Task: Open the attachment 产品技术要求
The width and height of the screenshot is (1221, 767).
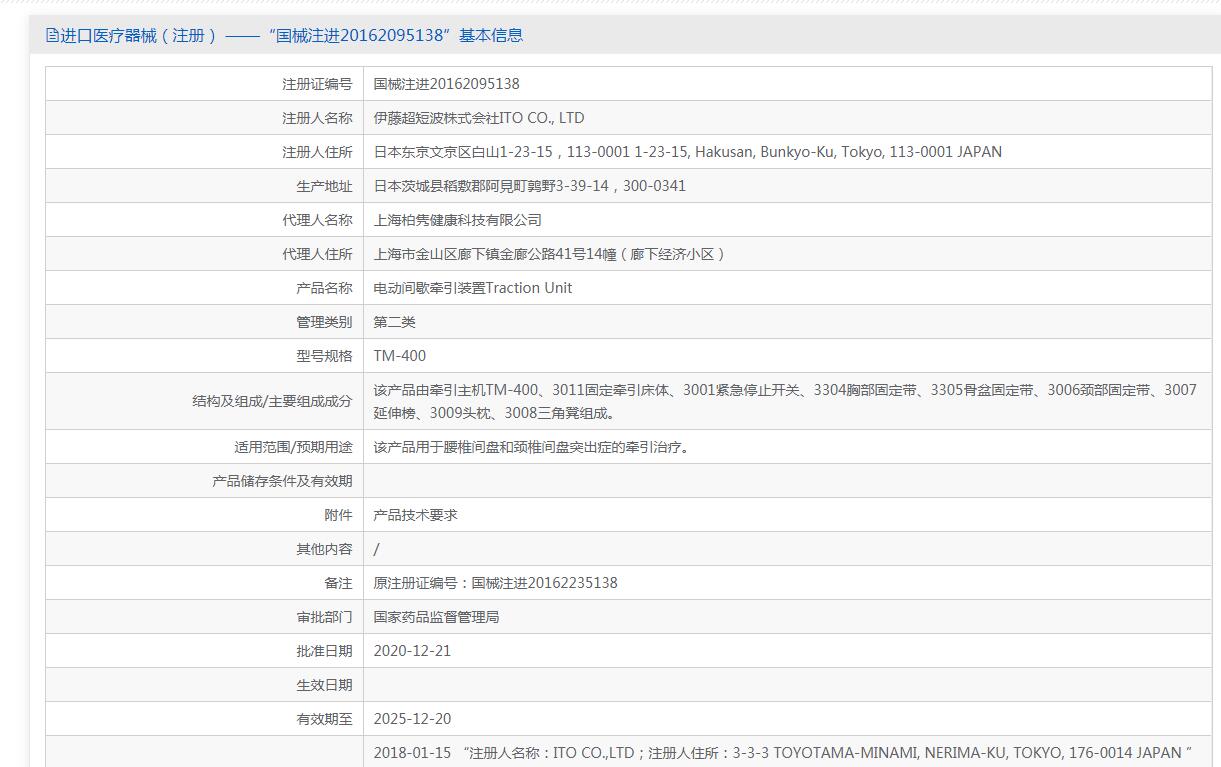Action: pyautogui.click(x=416, y=515)
